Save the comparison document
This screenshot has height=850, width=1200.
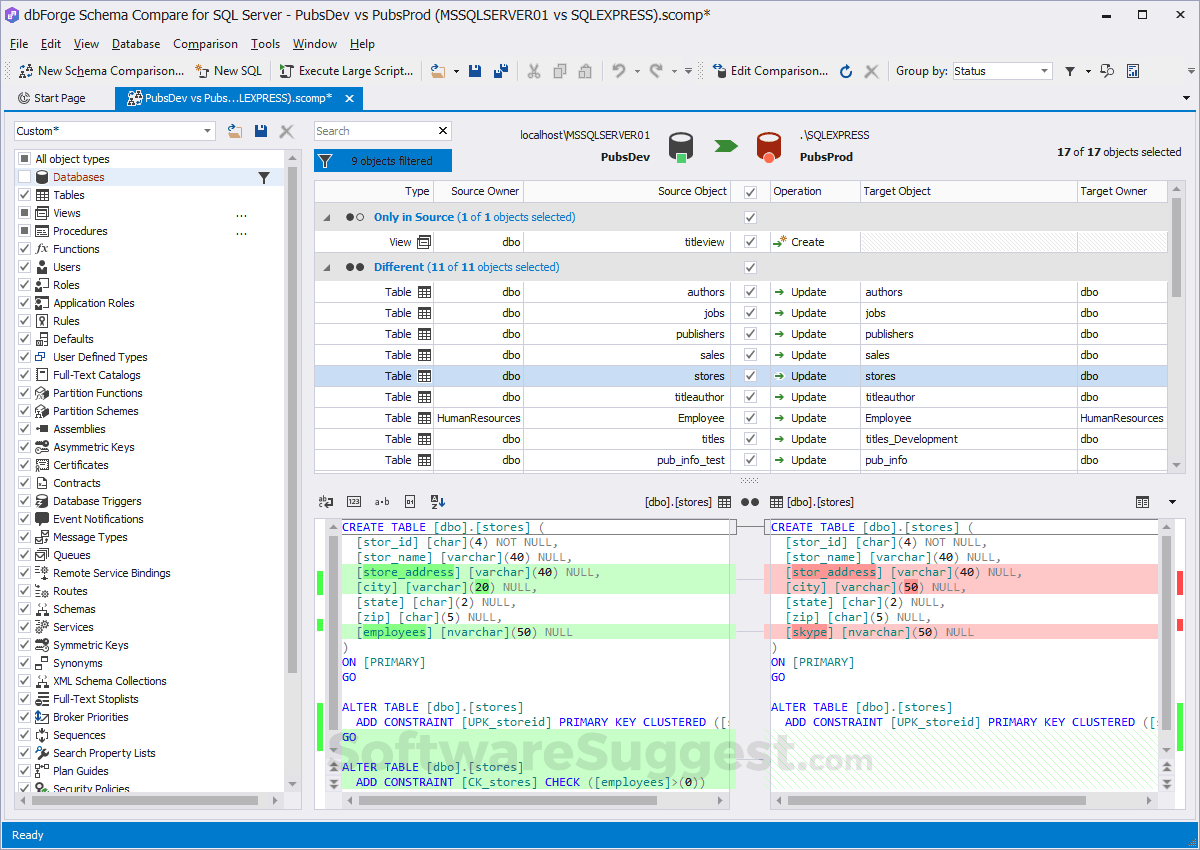point(475,71)
